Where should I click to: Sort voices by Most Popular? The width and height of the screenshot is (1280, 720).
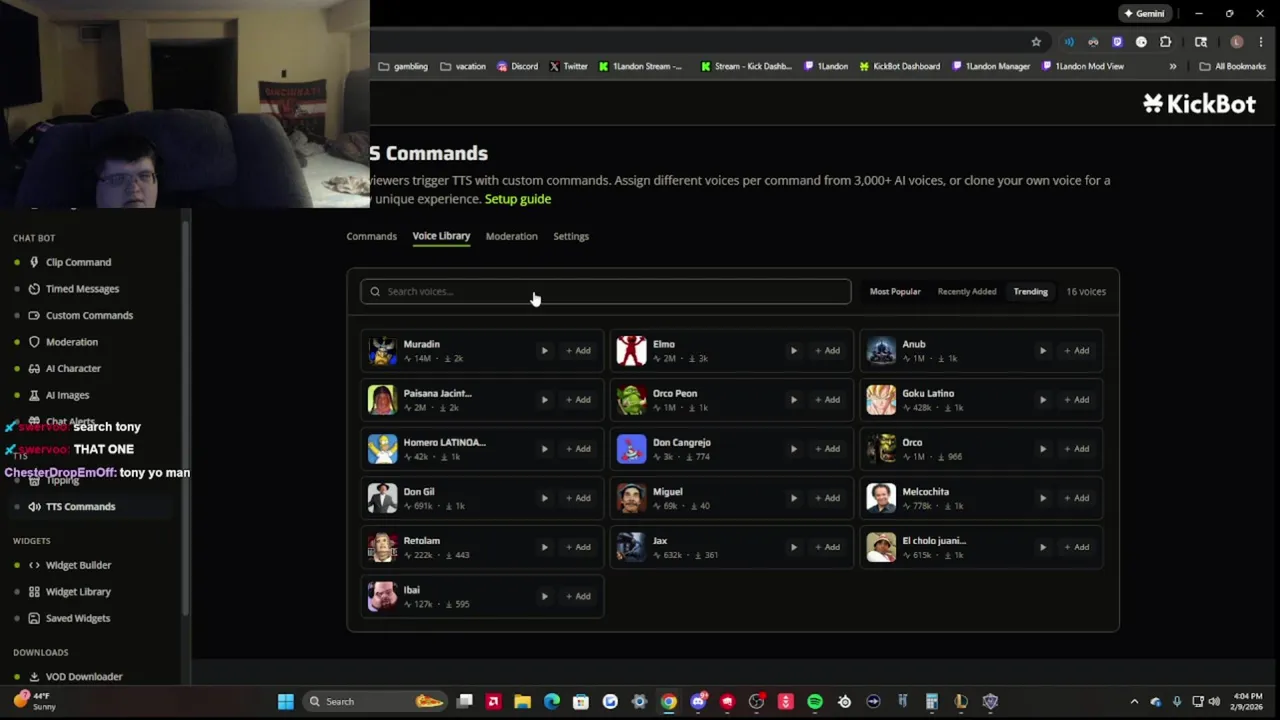(x=895, y=291)
